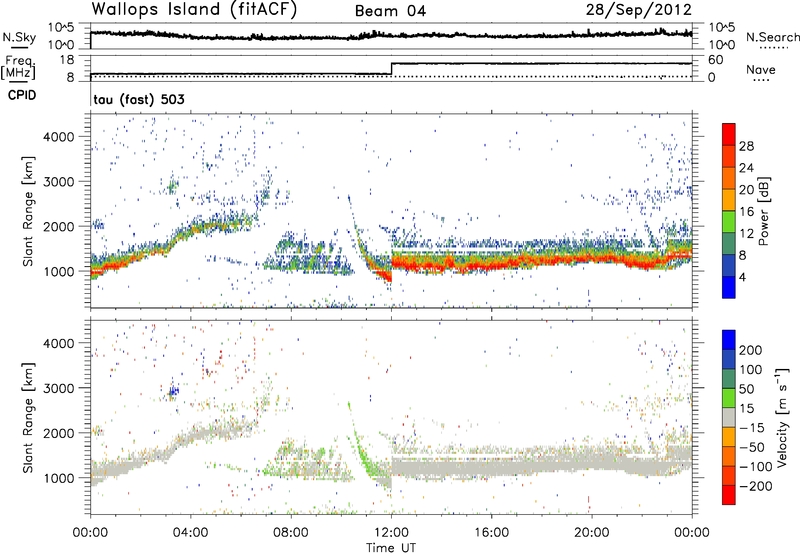Click the 'Slant Range [km]' label of power panel
800x554 pixels.
tap(28, 211)
